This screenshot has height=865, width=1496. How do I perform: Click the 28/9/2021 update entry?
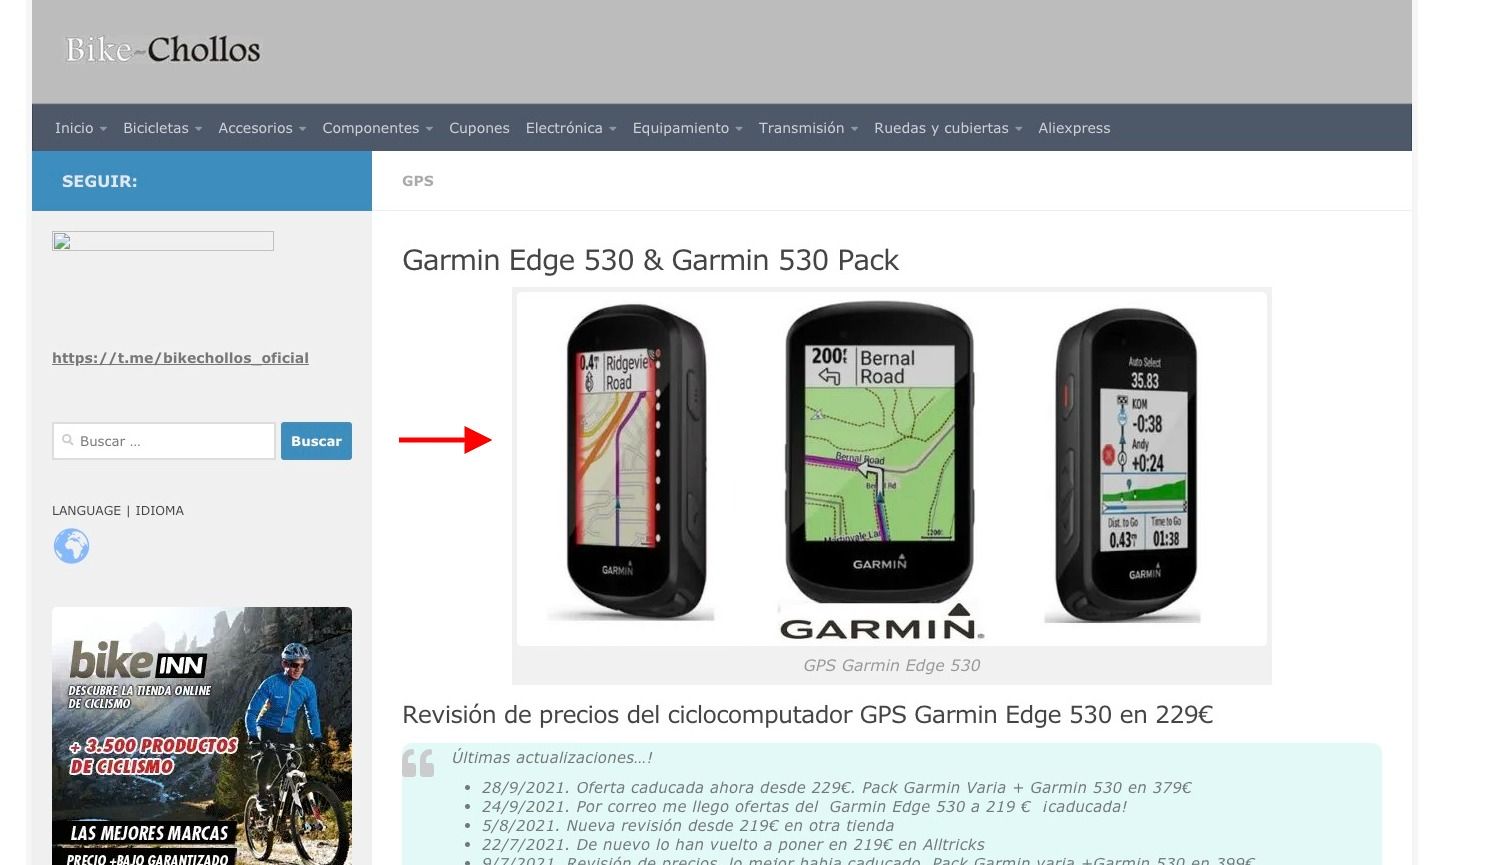point(837,788)
